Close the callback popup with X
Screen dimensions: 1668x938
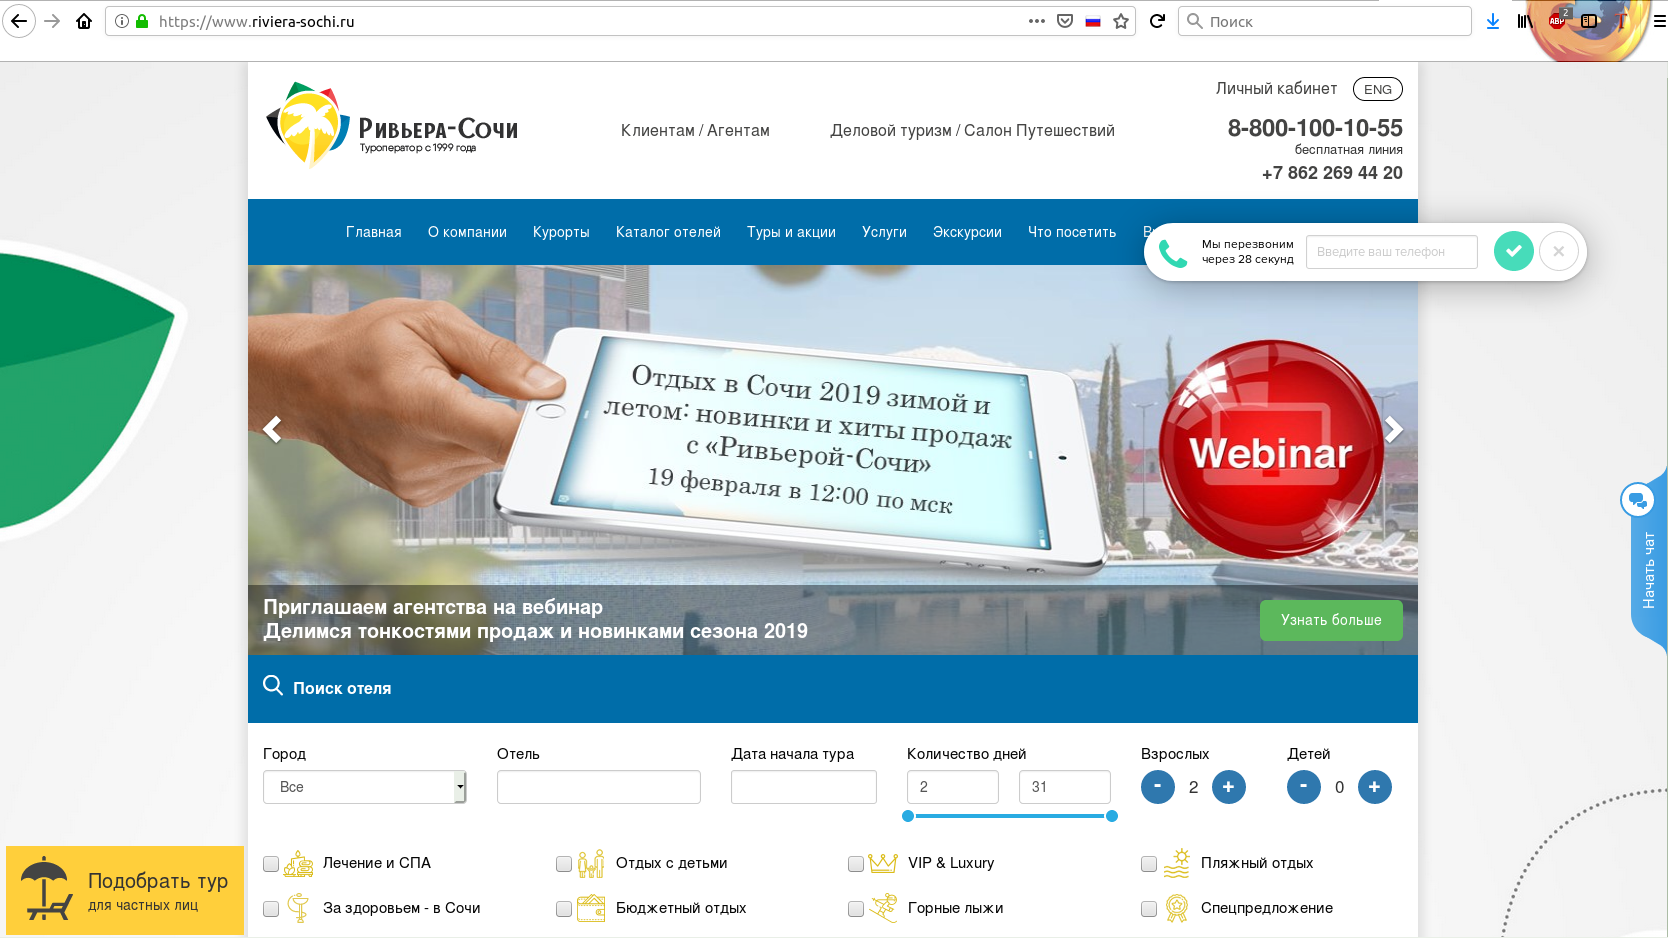click(x=1559, y=251)
